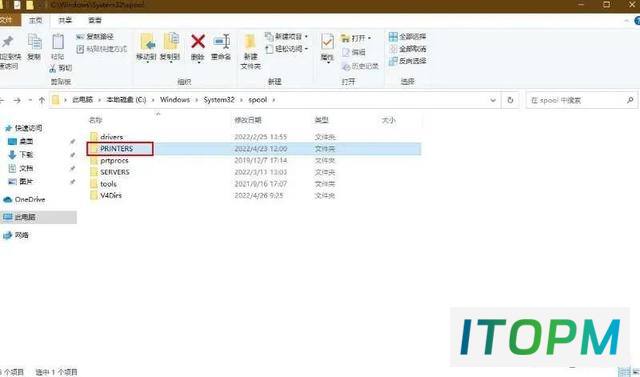Click the red X Delete icon in ribbon

[x=198, y=42]
